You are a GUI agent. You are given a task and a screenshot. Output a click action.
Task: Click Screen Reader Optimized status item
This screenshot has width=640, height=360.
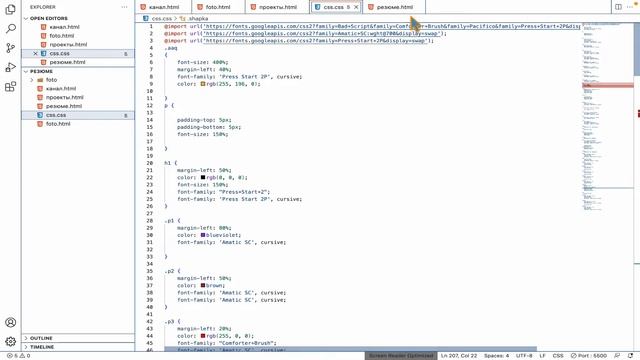[x=401, y=356]
